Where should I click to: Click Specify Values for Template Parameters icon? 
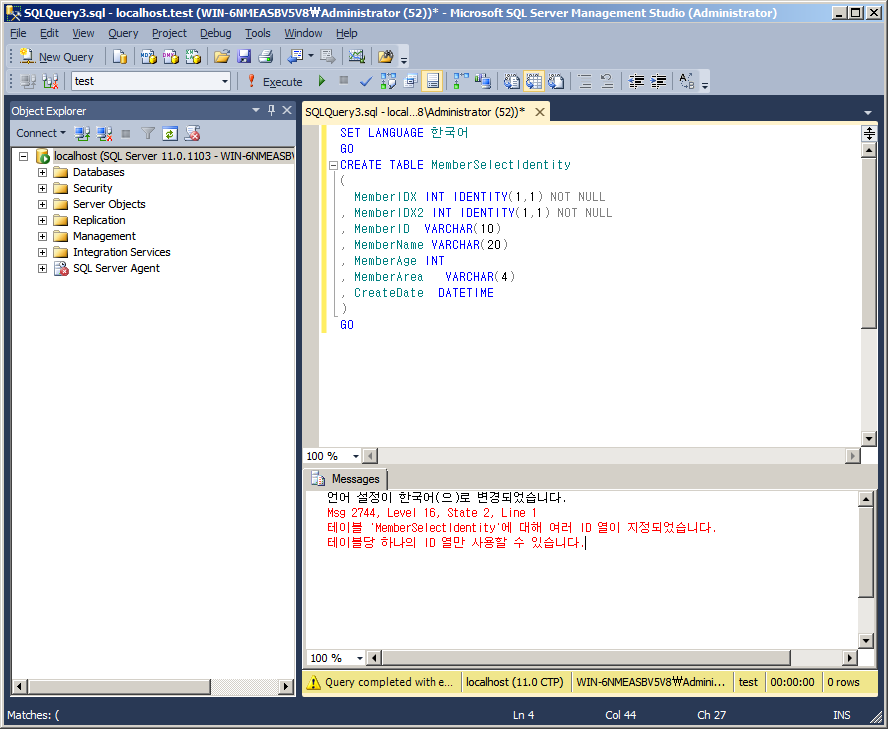pos(686,82)
